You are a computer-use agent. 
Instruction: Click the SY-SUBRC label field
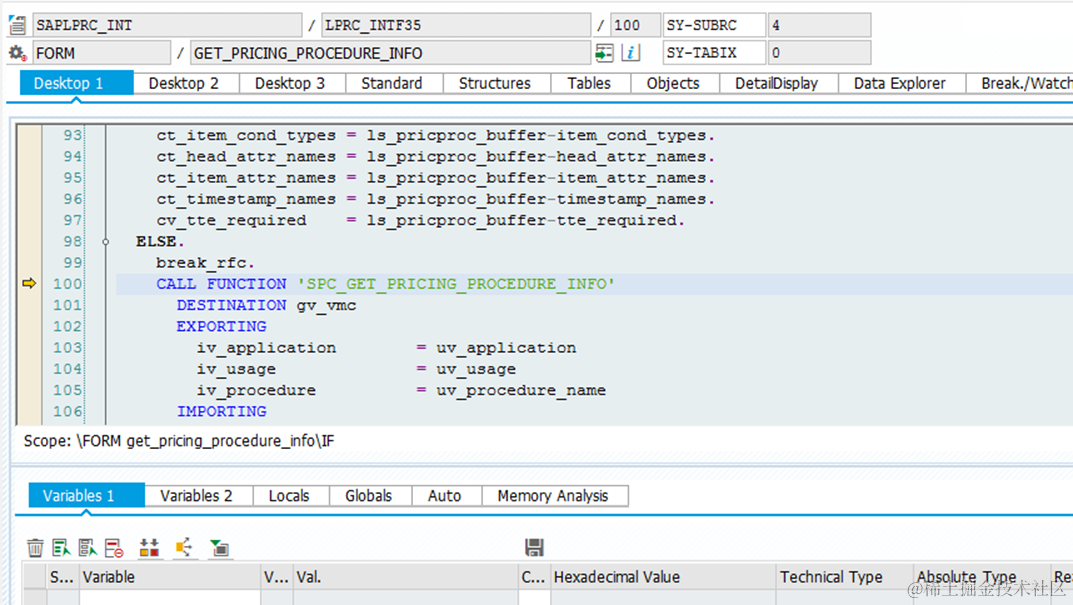click(x=714, y=25)
